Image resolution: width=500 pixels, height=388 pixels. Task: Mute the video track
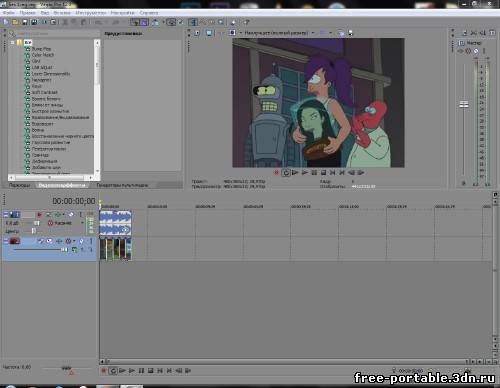49,241
